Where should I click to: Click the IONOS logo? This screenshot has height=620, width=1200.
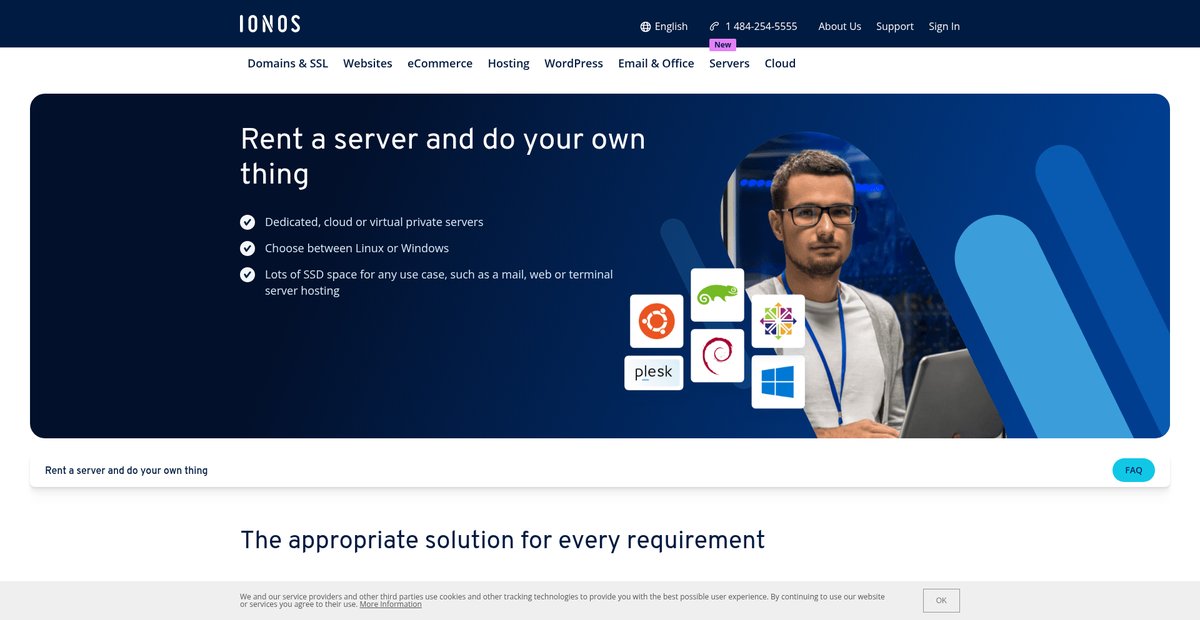coord(270,24)
